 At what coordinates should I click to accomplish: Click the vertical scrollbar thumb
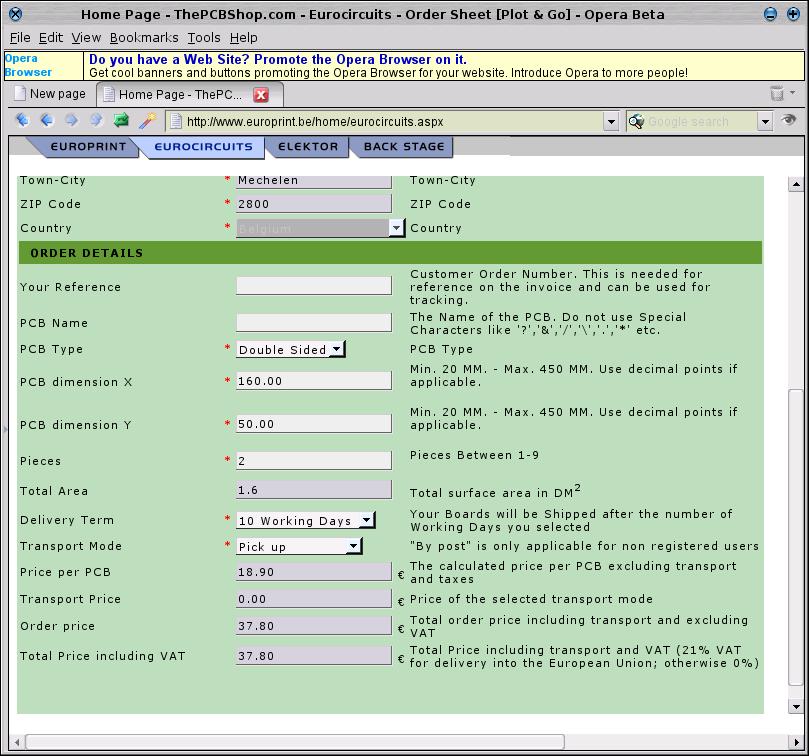pos(796,537)
